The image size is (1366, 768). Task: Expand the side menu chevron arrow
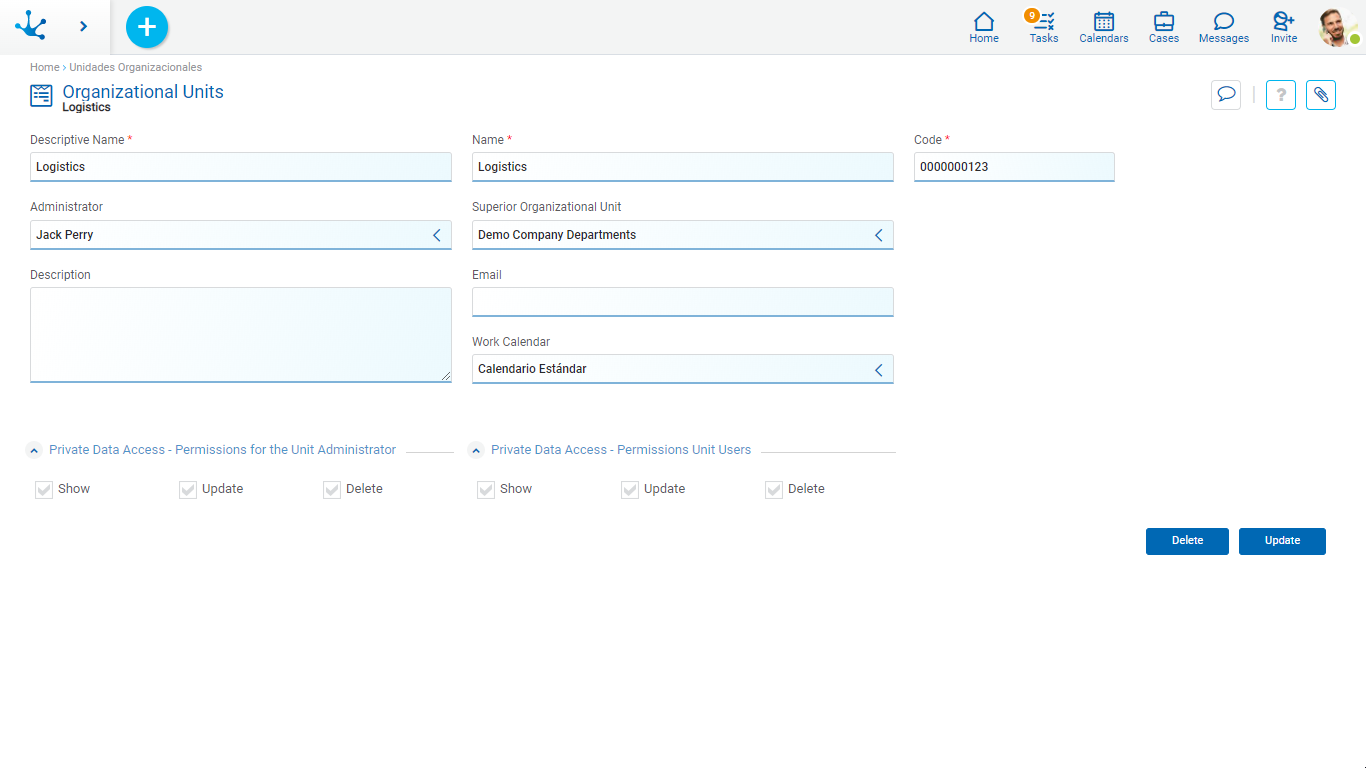tap(83, 27)
